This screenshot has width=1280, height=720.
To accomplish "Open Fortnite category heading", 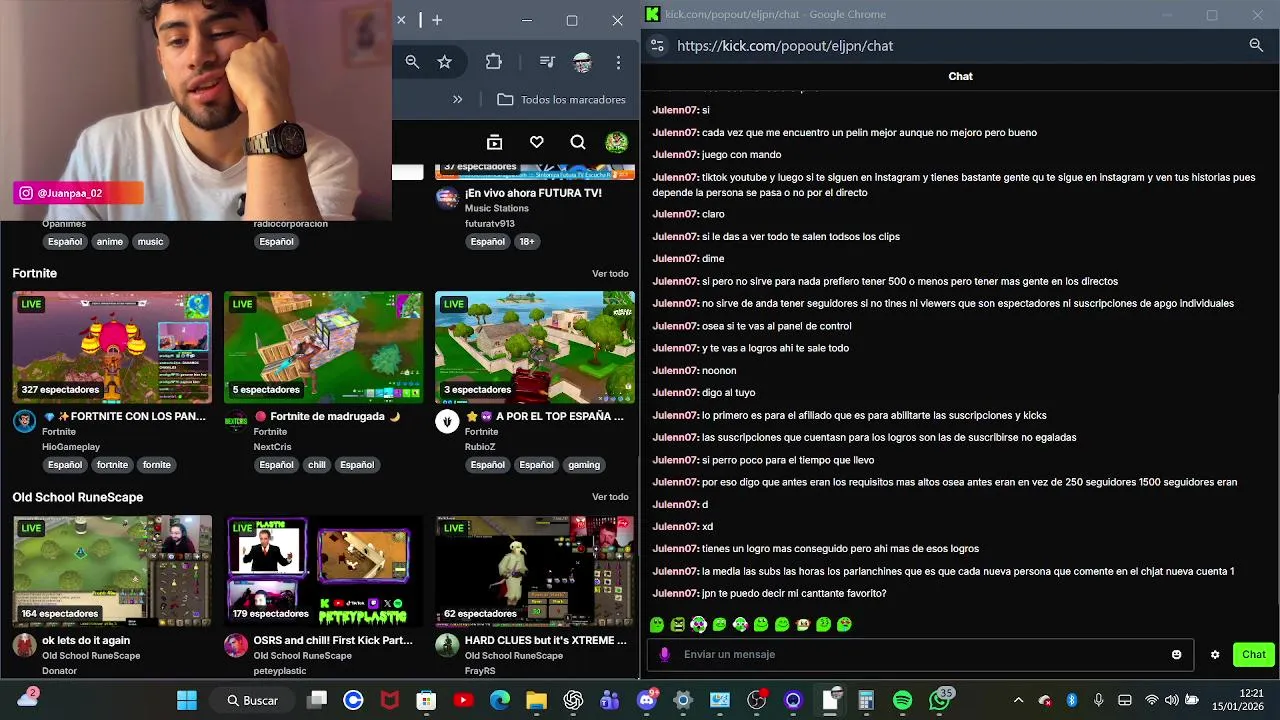I will [35, 273].
